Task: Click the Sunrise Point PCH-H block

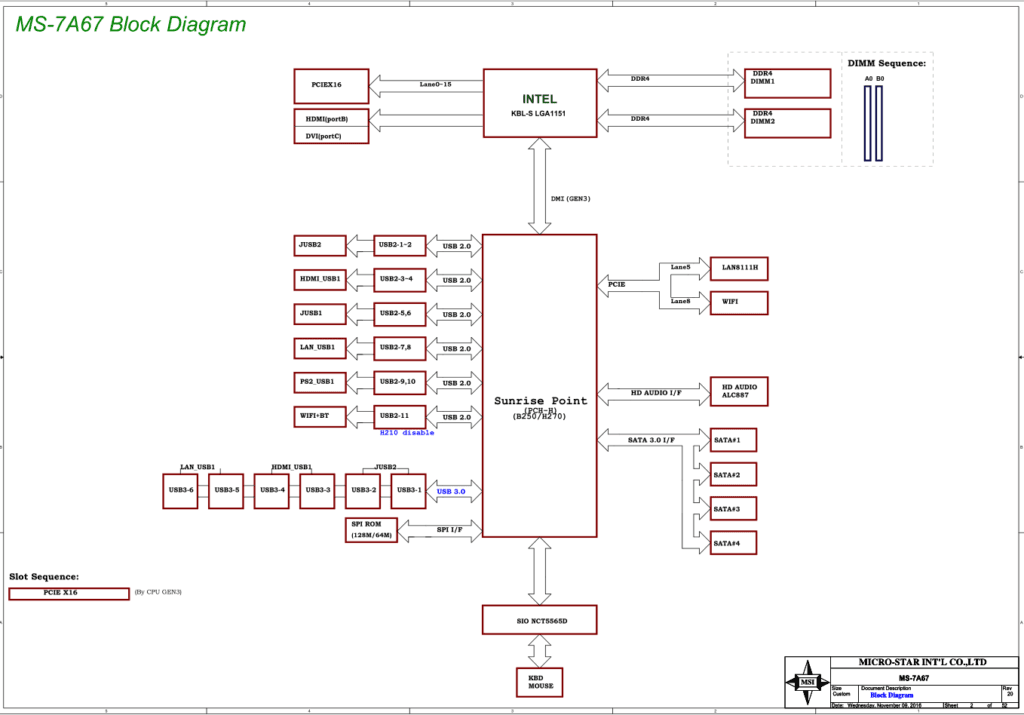Action: click(x=540, y=385)
